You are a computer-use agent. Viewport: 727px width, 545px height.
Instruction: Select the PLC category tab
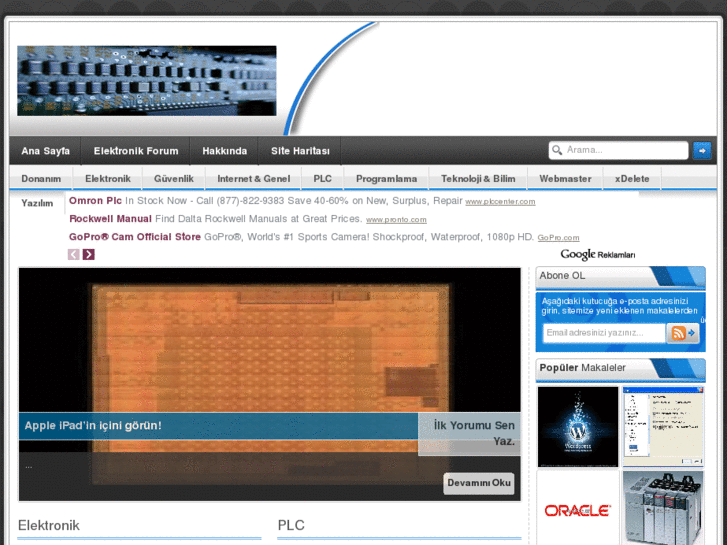(x=322, y=179)
